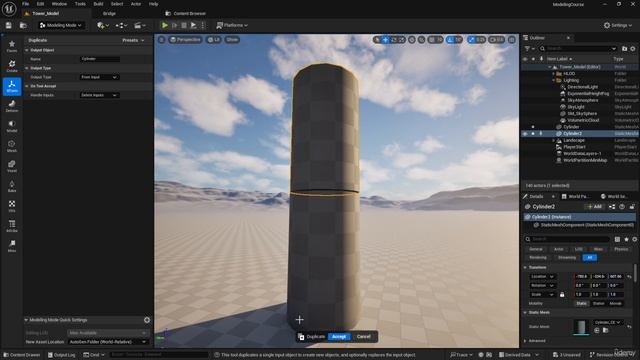Open the New Asset Location dropdown
This screenshot has width=640, height=360.
pyautogui.click(x=108, y=342)
